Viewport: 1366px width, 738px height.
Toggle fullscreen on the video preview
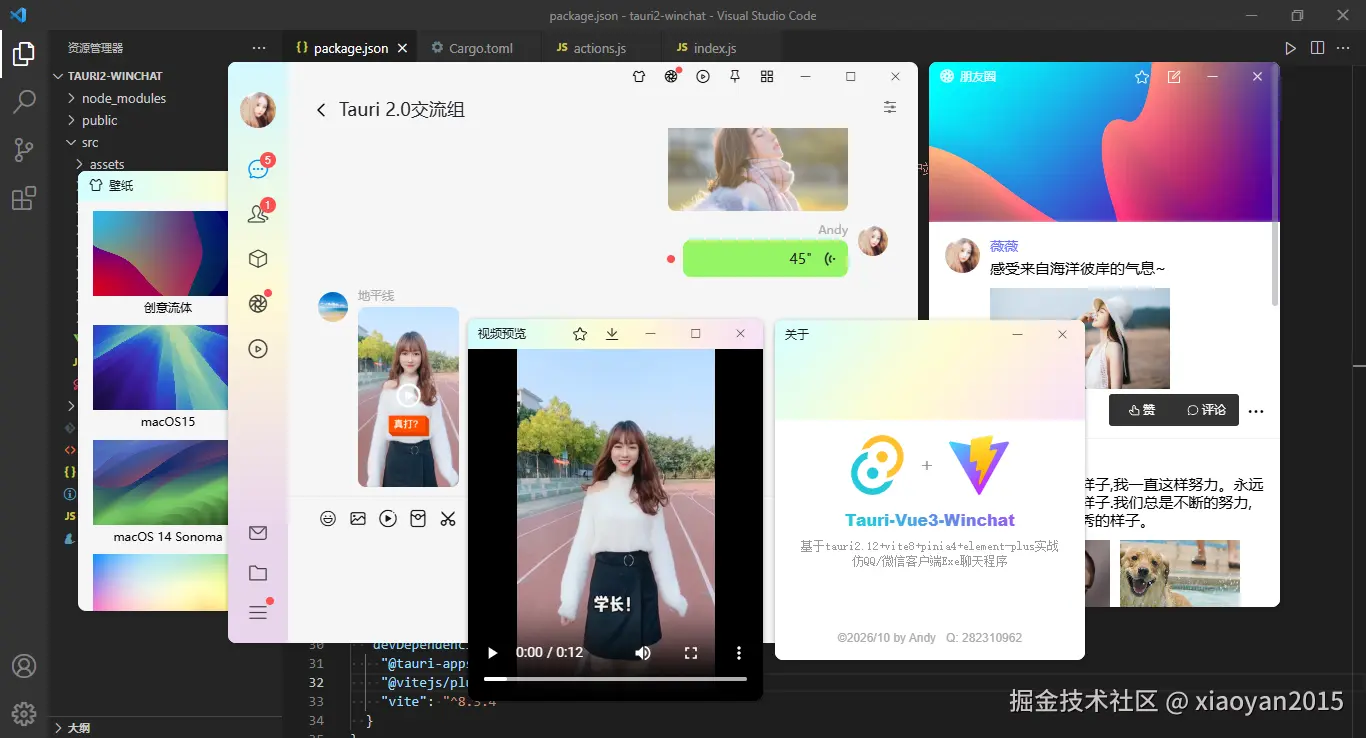point(691,653)
